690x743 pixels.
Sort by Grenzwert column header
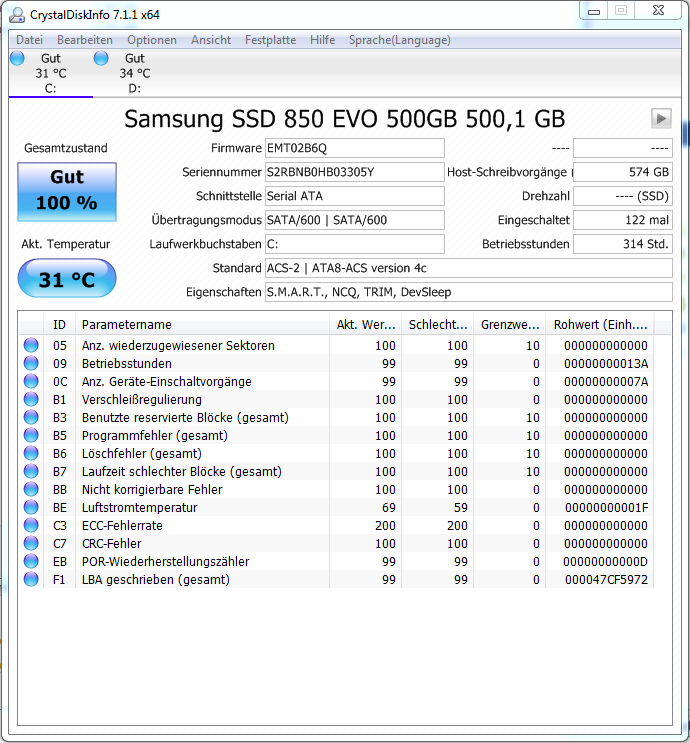[510, 325]
